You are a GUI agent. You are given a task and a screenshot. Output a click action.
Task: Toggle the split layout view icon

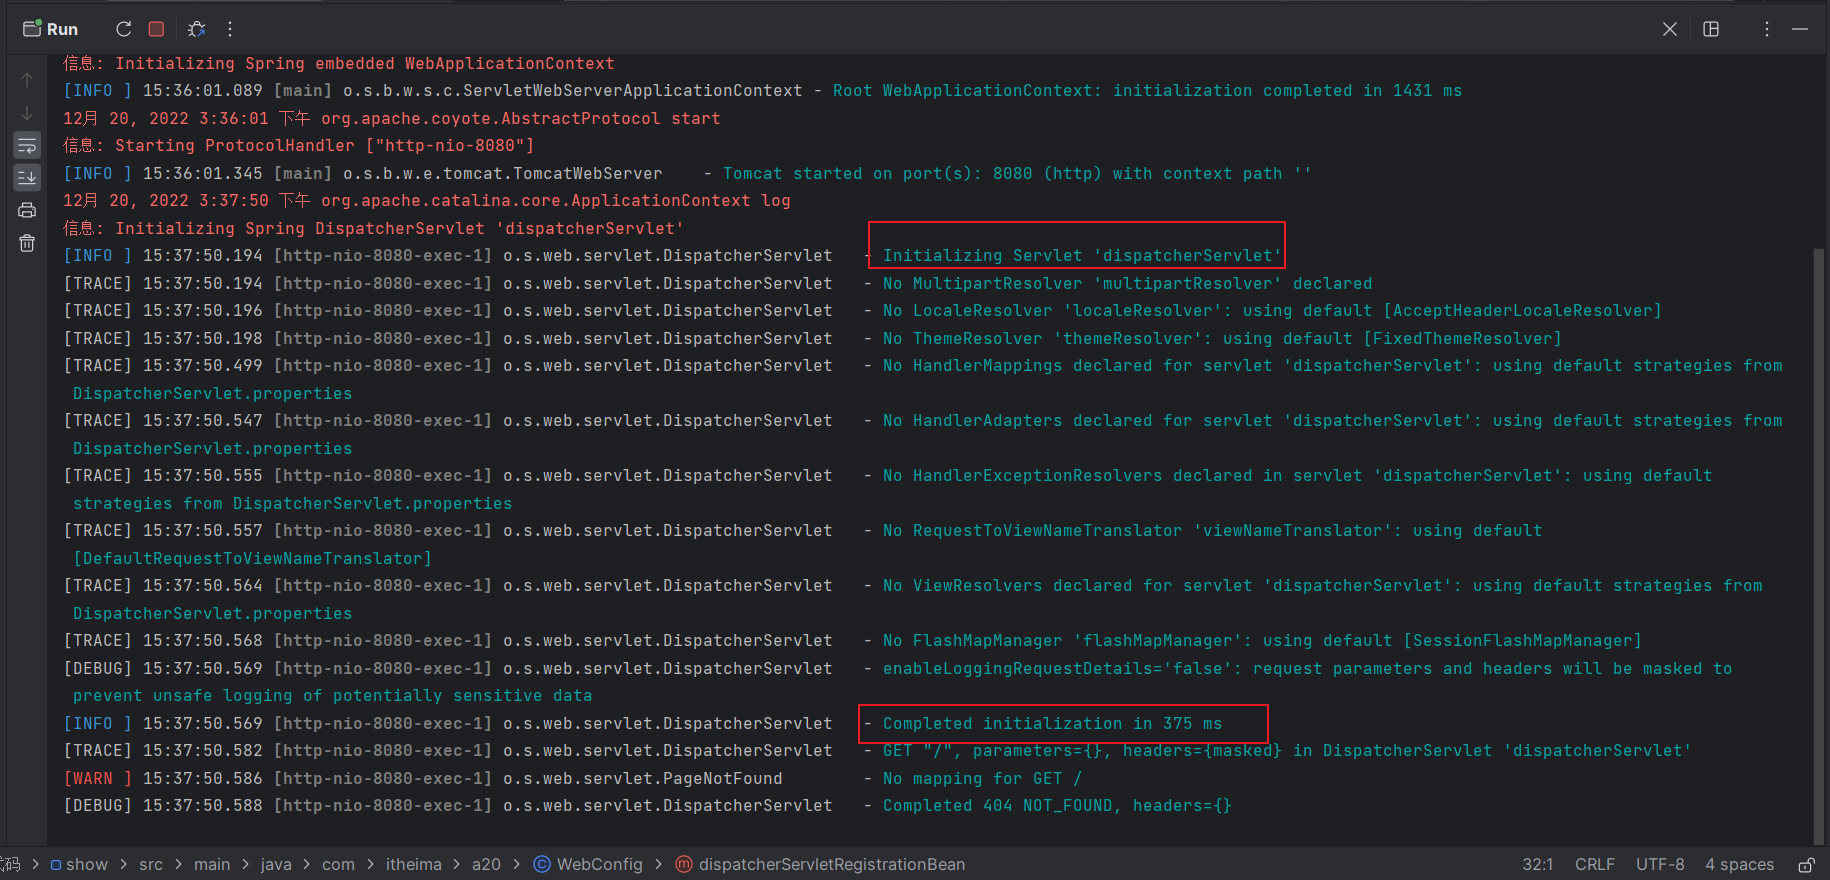[1711, 29]
